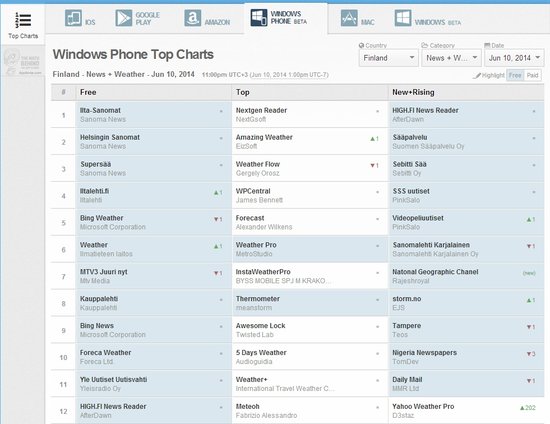Switch to the Mac tab label
The height and width of the screenshot is (424, 550).
pos(368,22)
